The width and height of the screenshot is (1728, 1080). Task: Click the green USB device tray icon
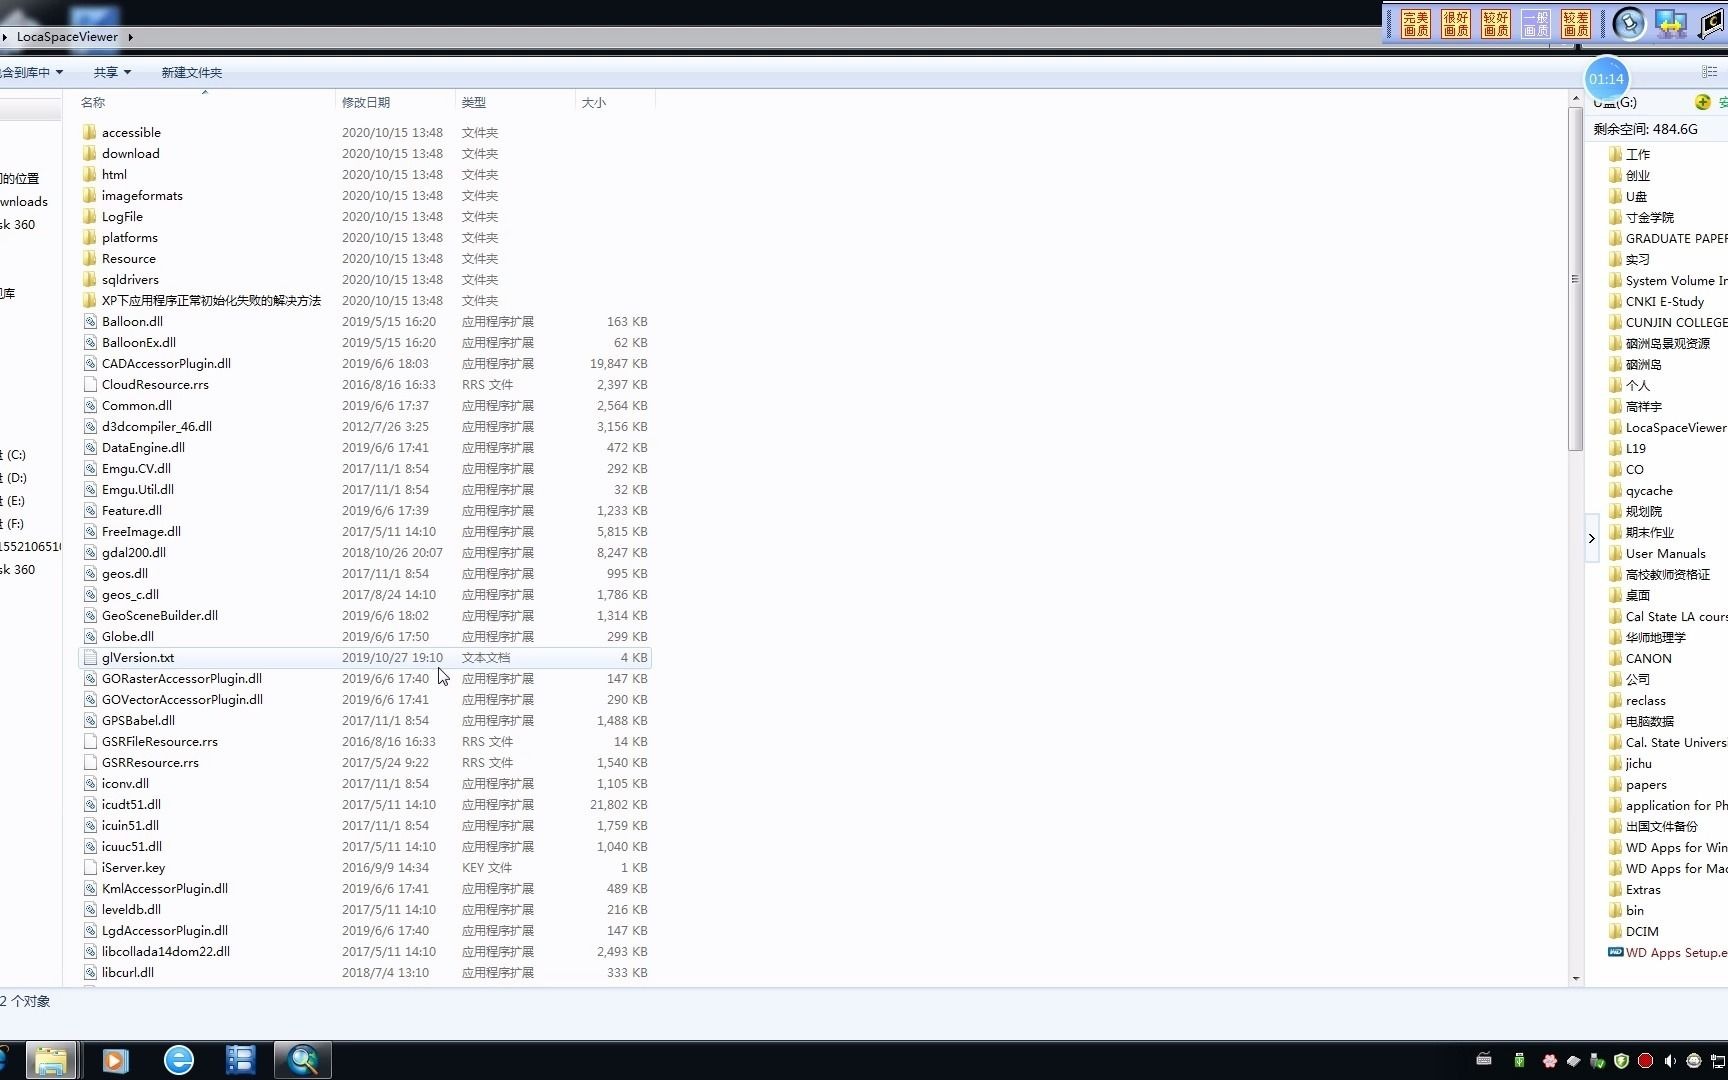pyautogui.click(x=1519, y=1060)
